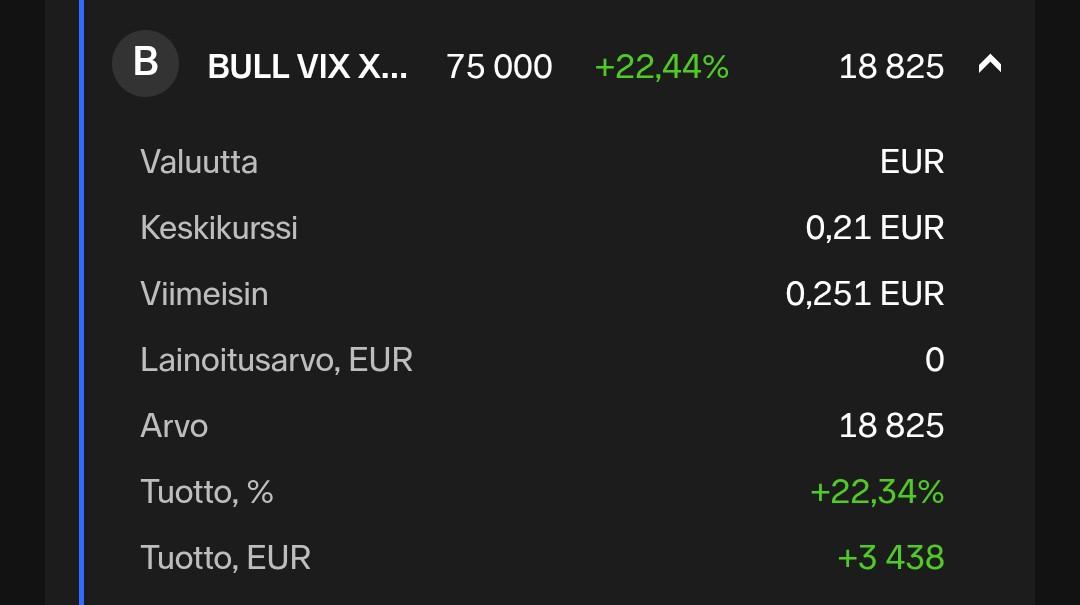Select the Keskikurssi row label
Viewport: 1080px width, 605px height.
(x=219, y=228)
